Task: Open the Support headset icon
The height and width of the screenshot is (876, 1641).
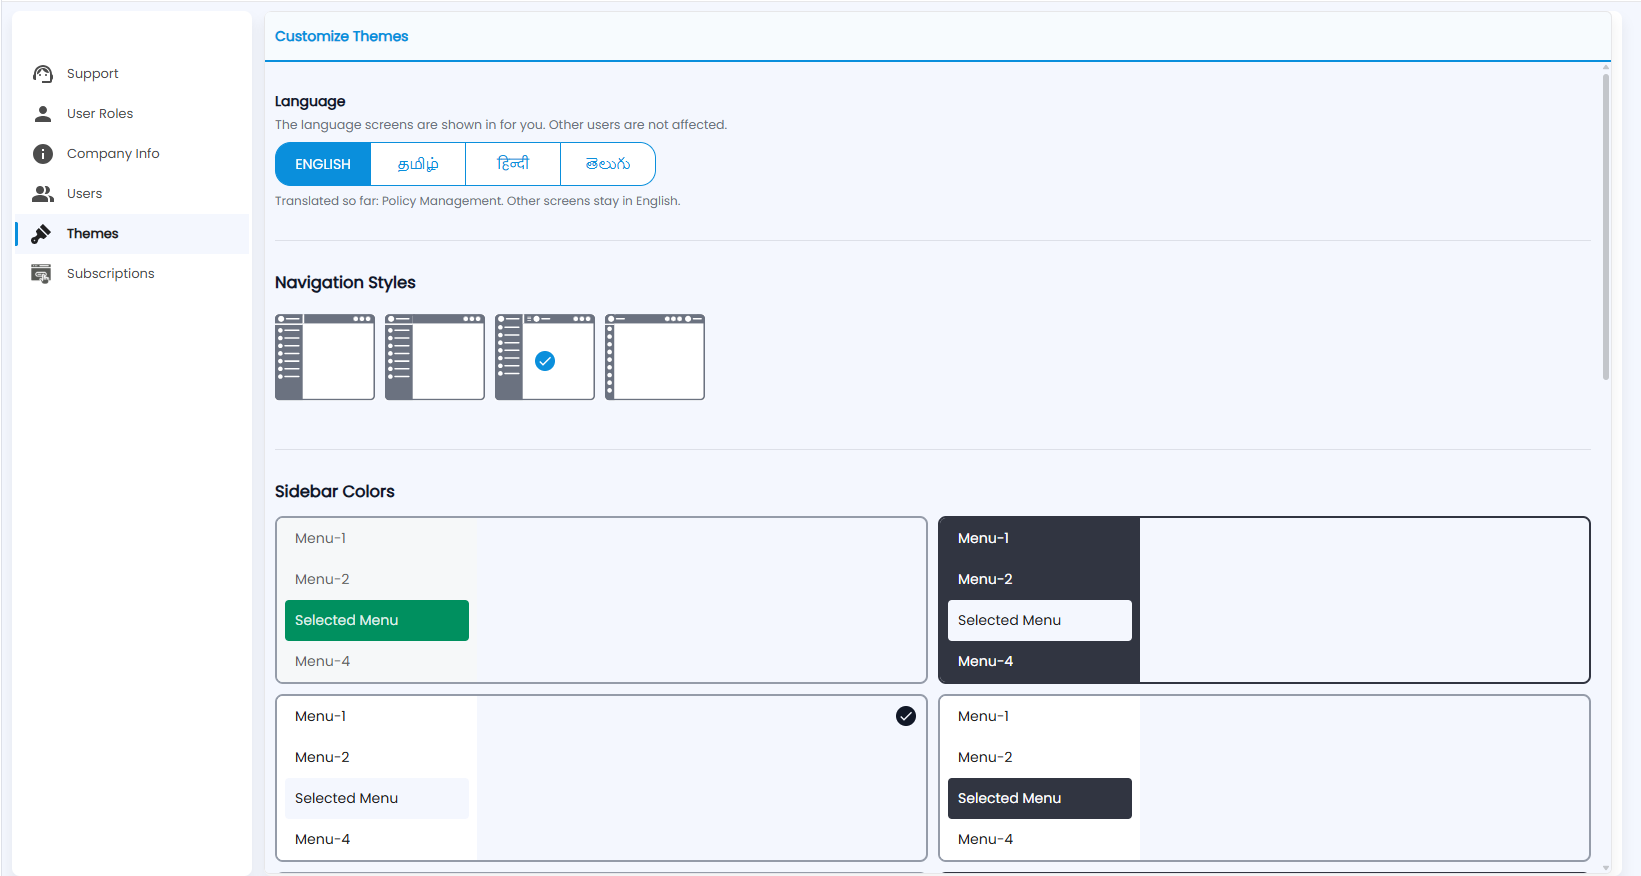Action: [43, 74]
